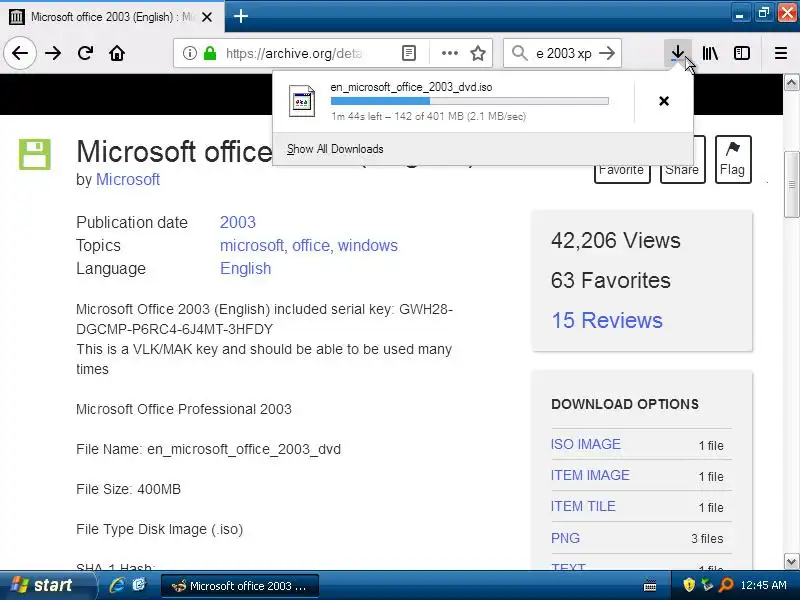Click the page scrollbar up arrow
800x600 pixels.
click(x=791, y=83)
